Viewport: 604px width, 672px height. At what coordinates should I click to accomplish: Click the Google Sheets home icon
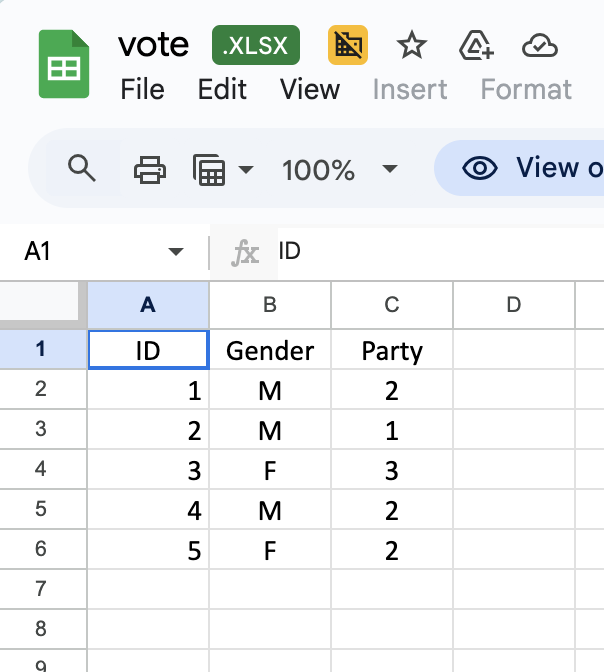64,65
